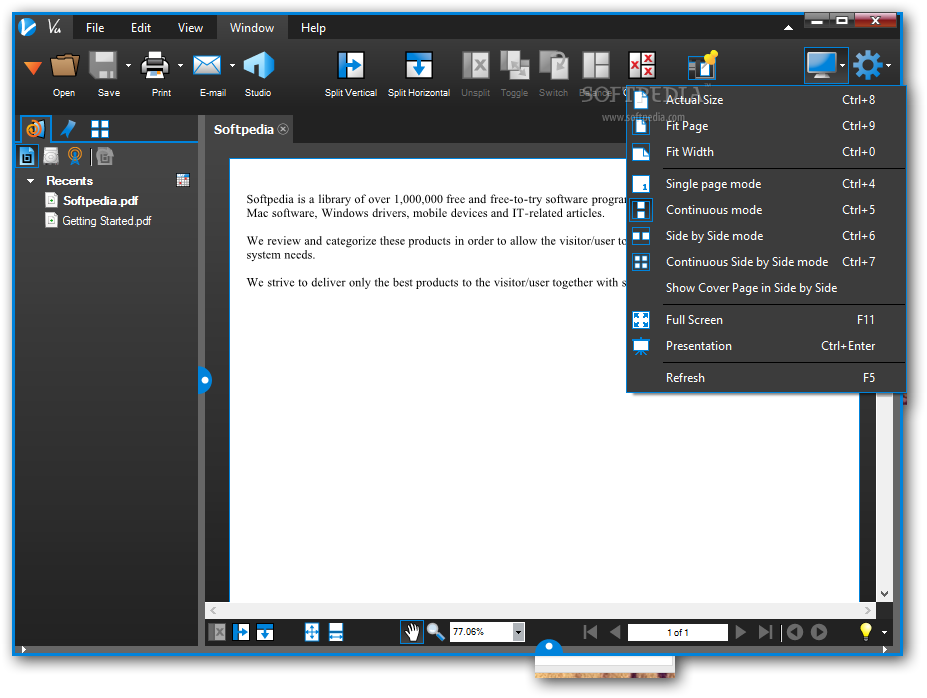Start Presentation from the menu

tap(766, 346)
